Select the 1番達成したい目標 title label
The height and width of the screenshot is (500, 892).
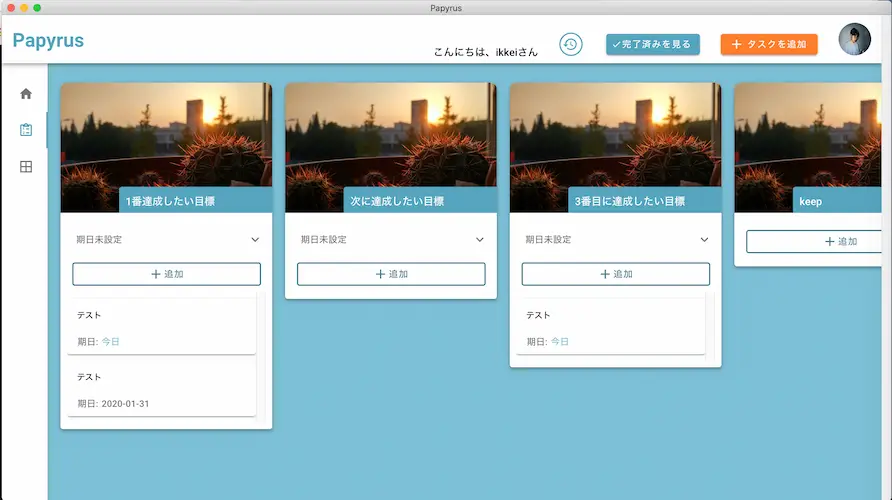[x=170, y=201]
